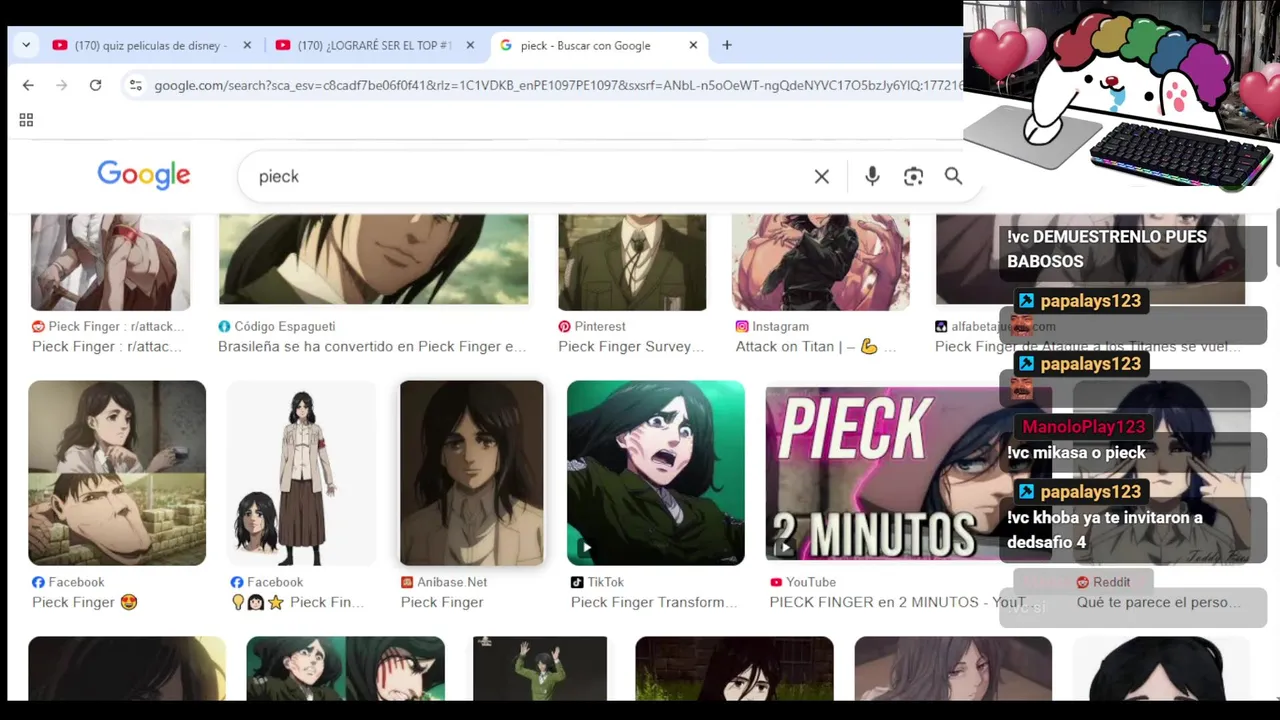Image resolution: width=1280 pixels, height=720 pixels.
Task: Open a new browser tab
Action: tap(727, 45)
